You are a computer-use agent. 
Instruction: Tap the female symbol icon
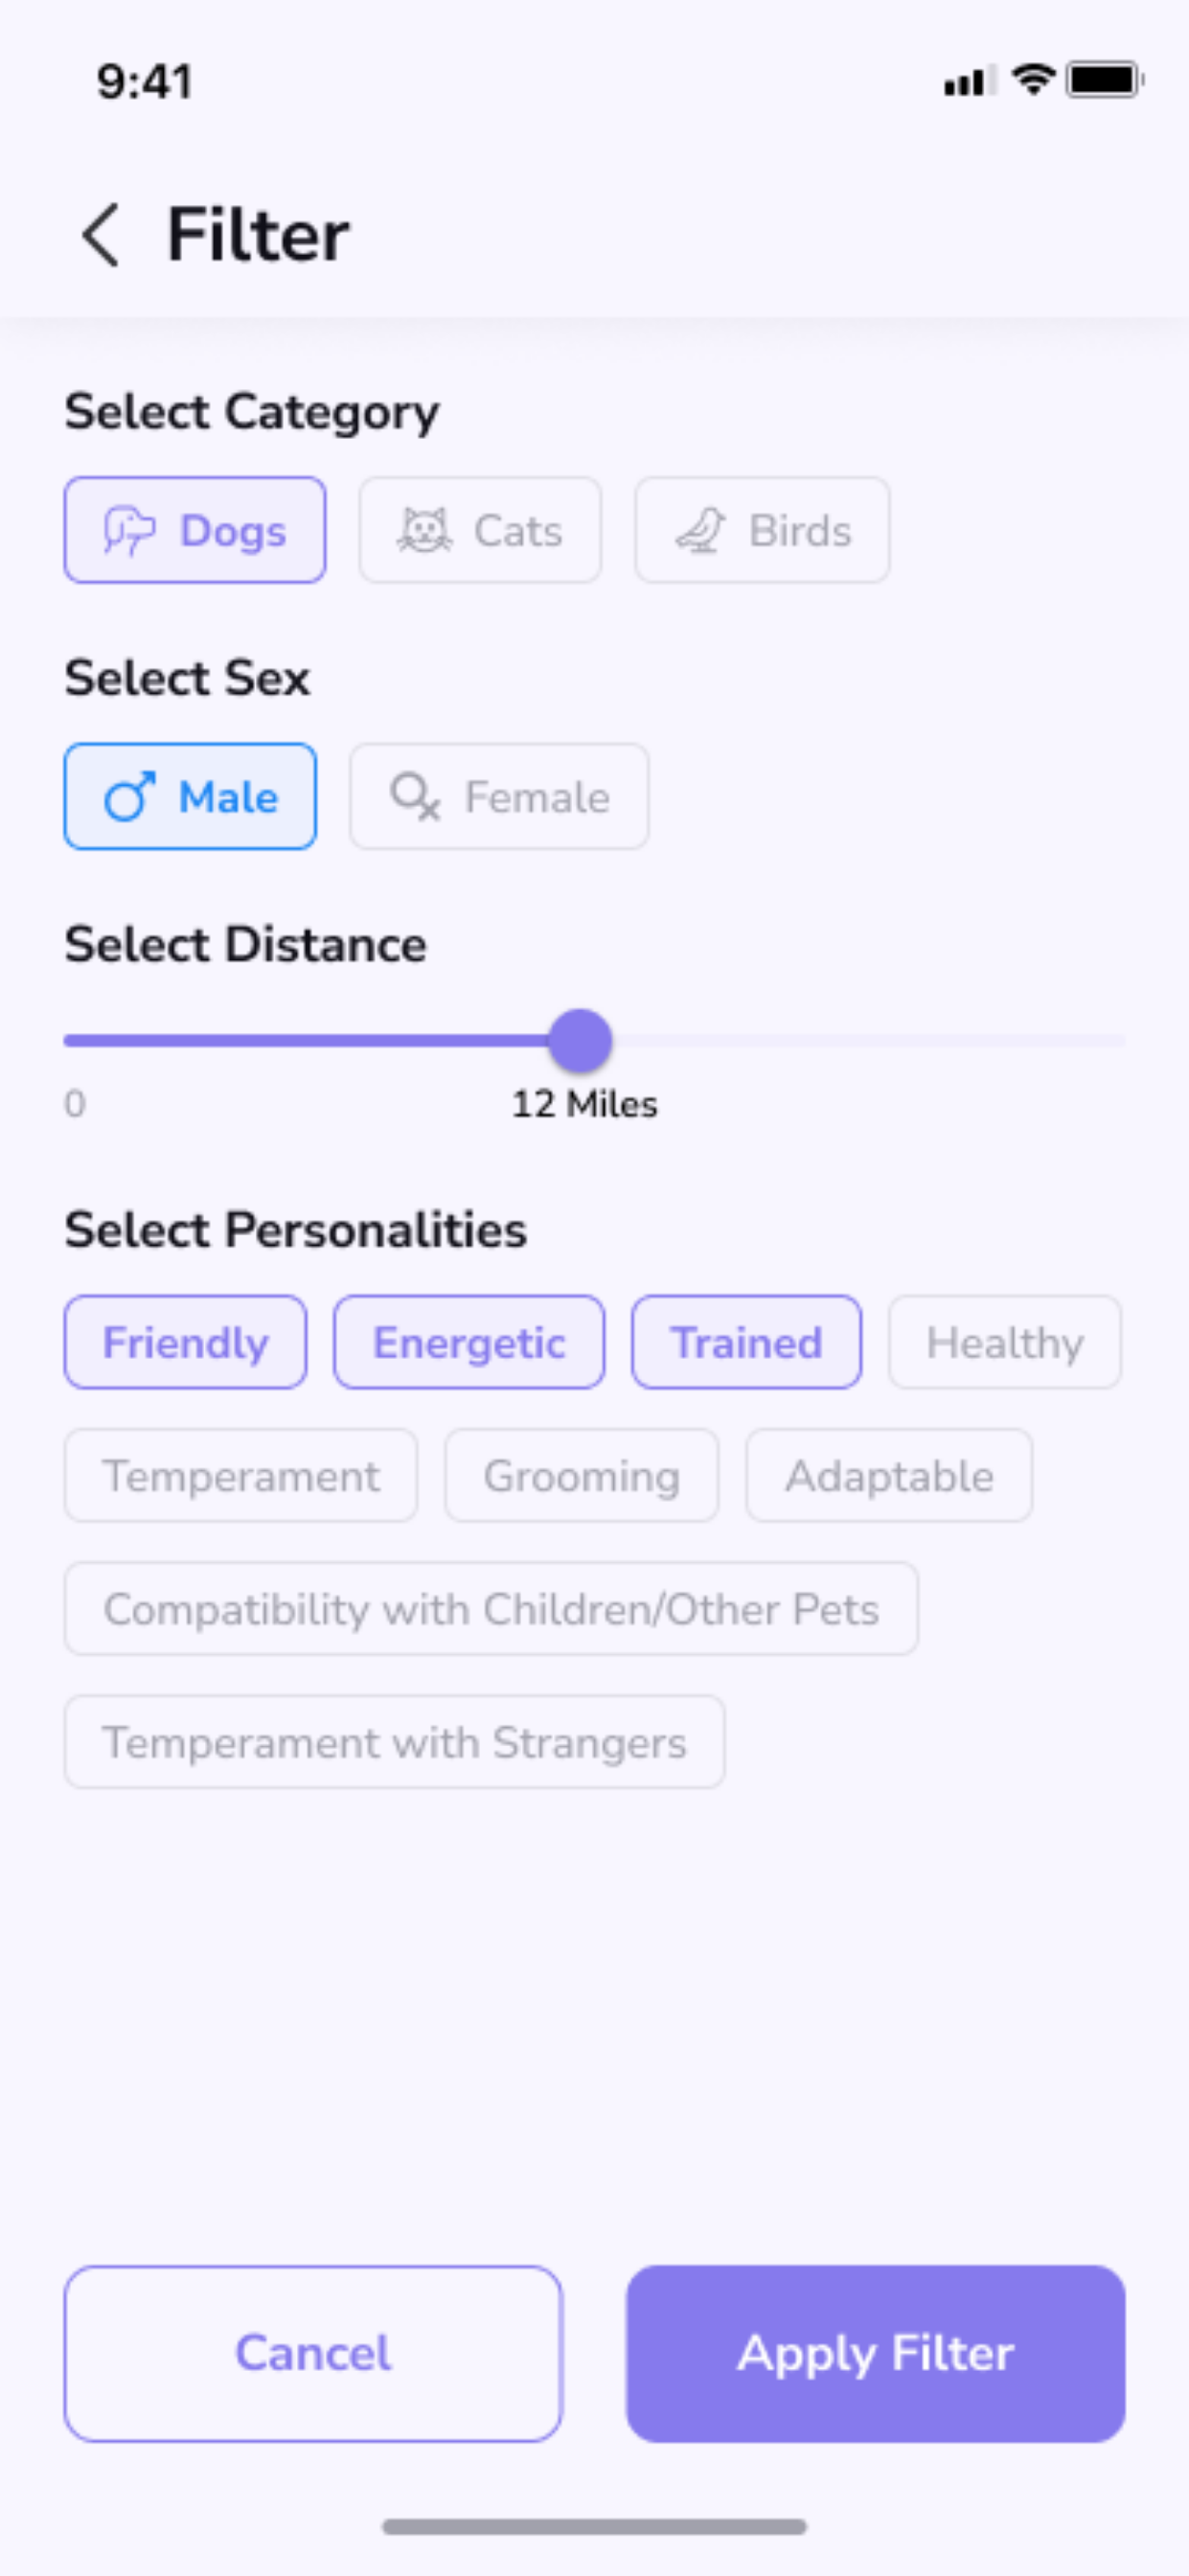click(415, 797)
